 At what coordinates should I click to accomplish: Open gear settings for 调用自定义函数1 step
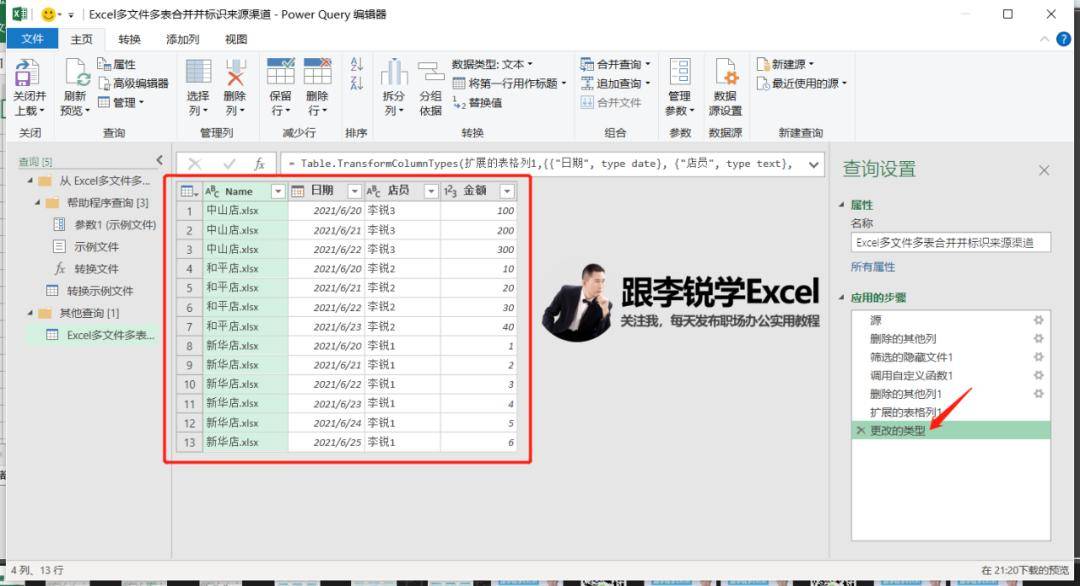1038,376
